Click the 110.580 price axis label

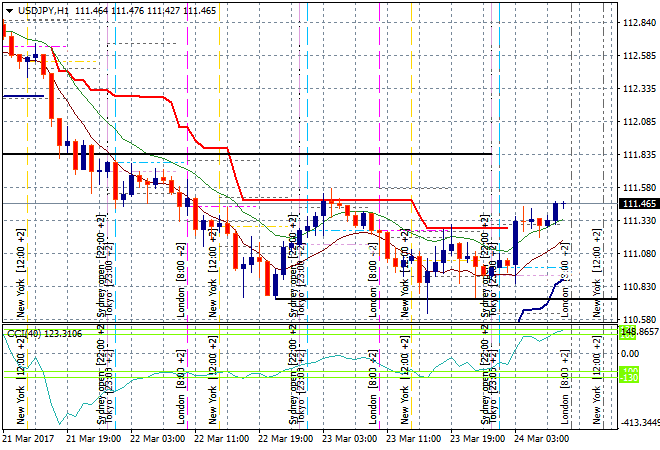click(639, 320)
